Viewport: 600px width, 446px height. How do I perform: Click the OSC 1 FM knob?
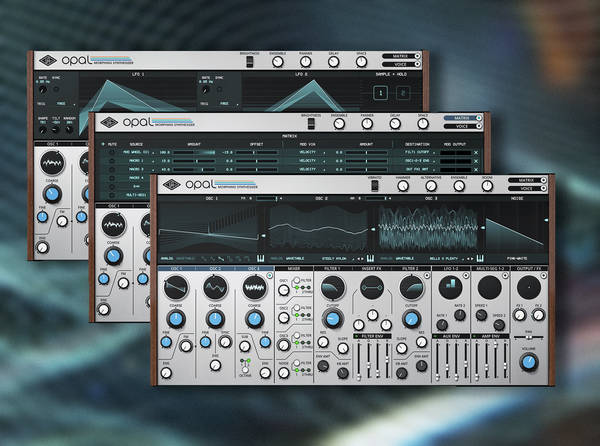186,346
